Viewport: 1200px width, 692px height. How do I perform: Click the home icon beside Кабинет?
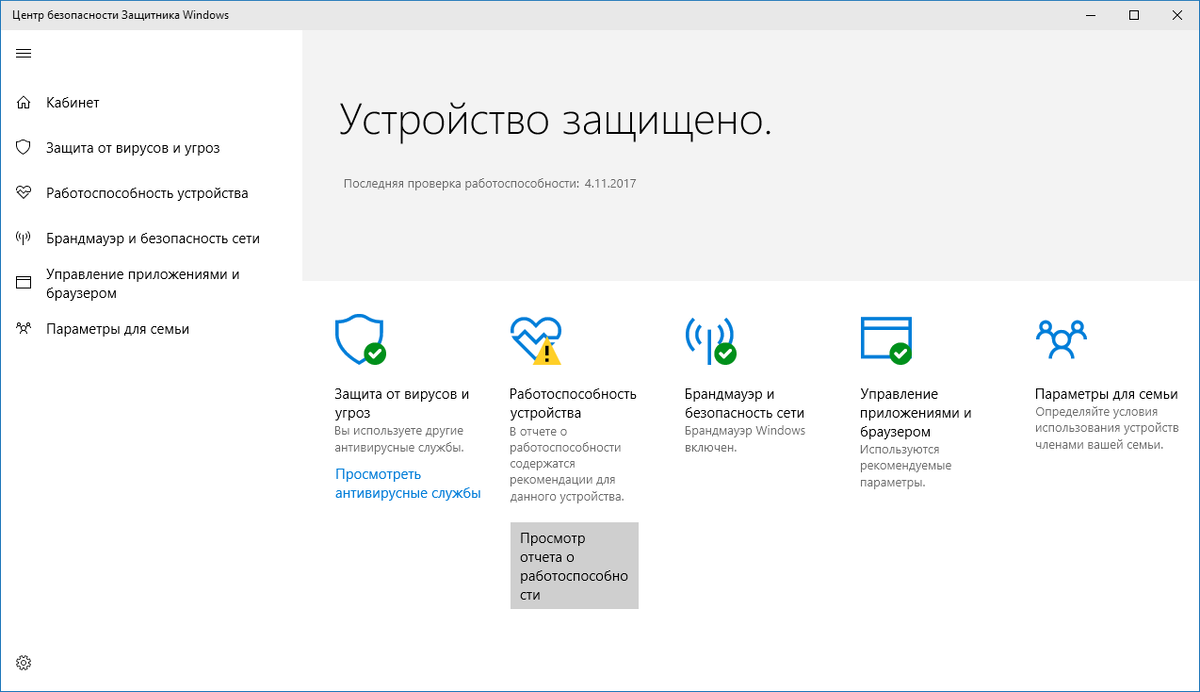[x=24, y=102]
